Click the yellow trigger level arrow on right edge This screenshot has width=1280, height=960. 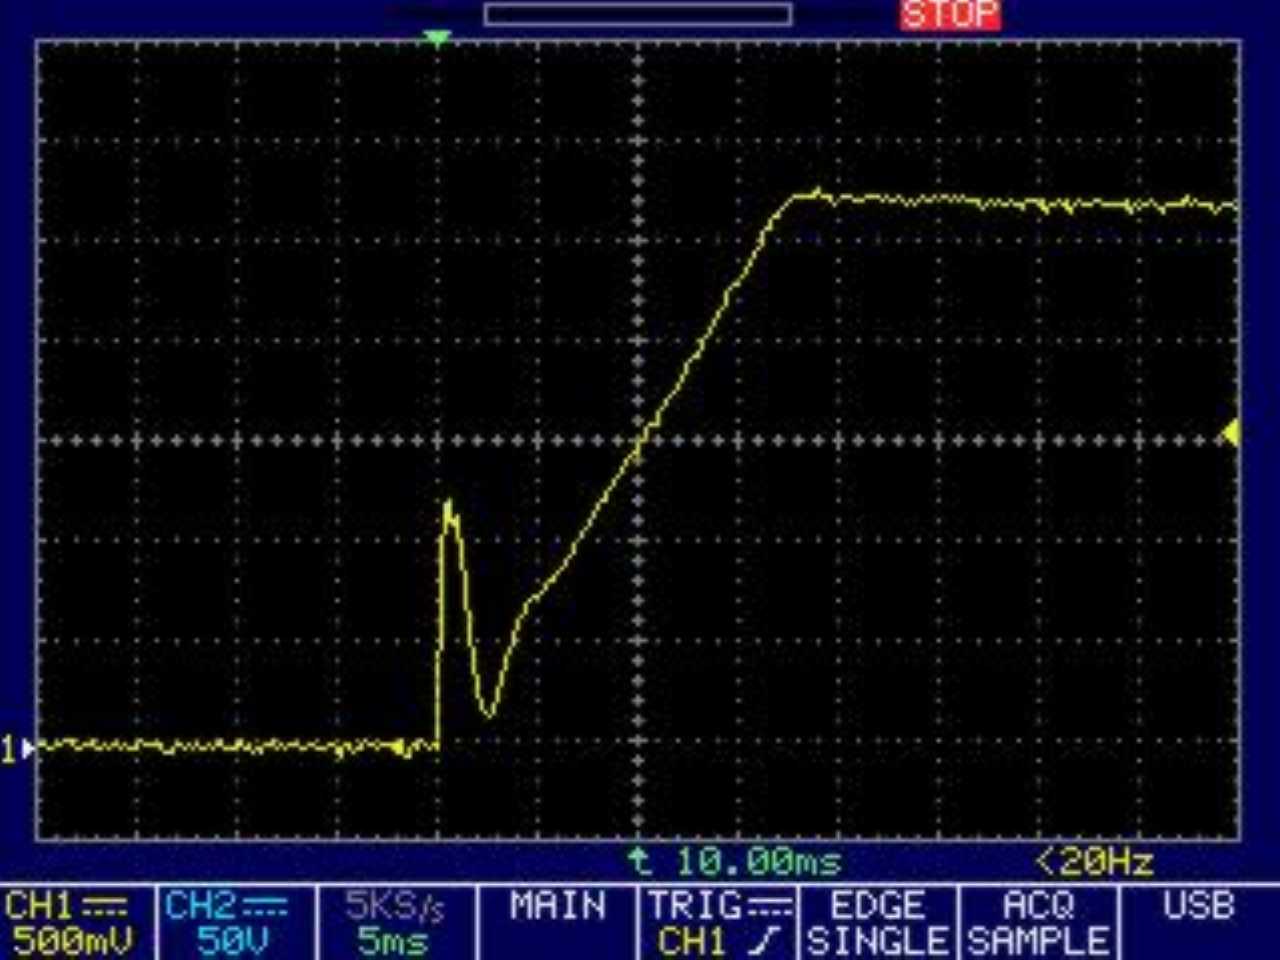point(1231,432)
